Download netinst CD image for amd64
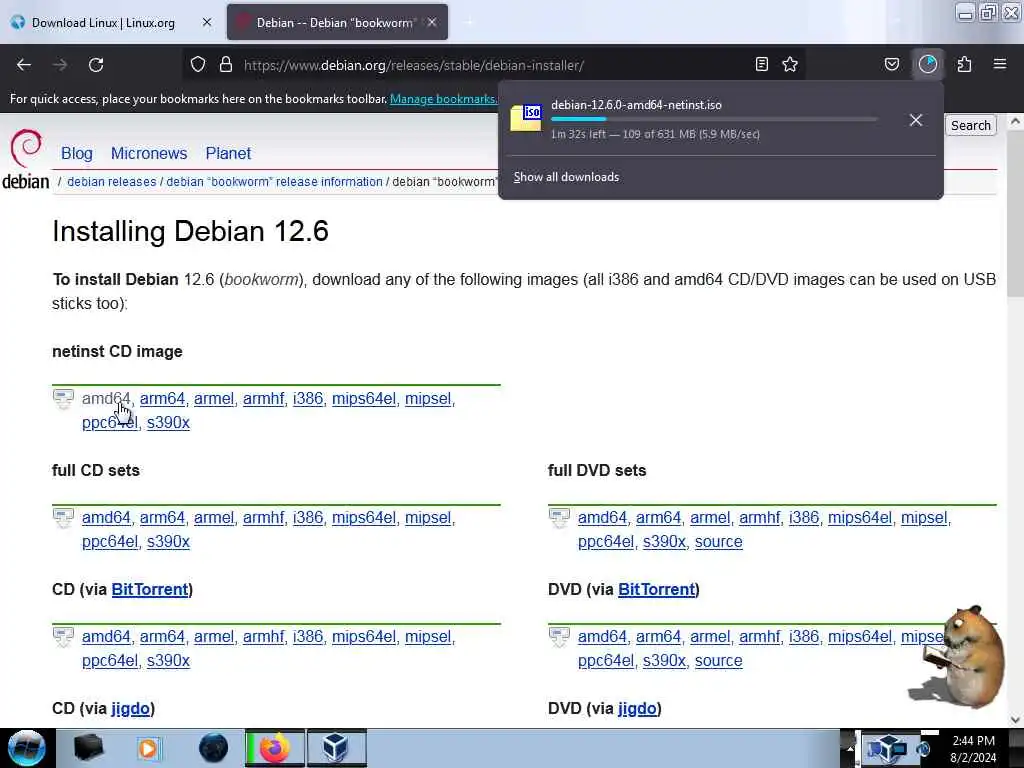 (106, 398)
